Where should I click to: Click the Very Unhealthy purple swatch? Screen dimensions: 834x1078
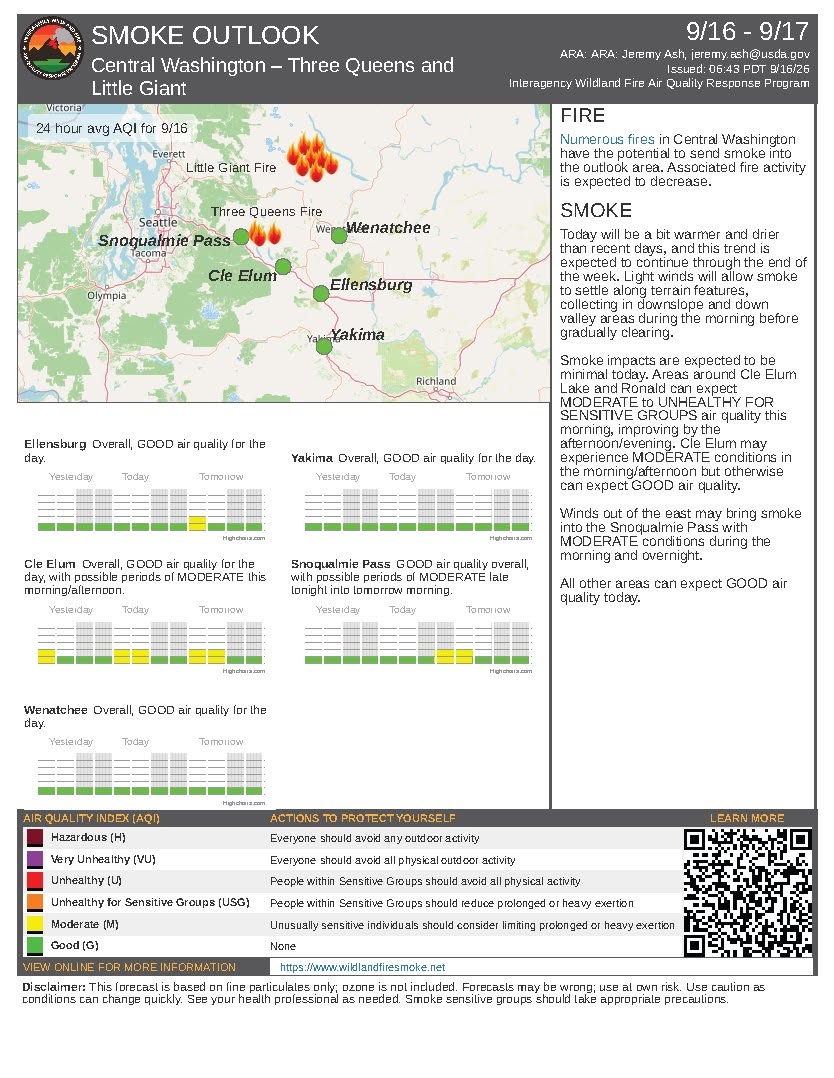click(x=35, y=859)
